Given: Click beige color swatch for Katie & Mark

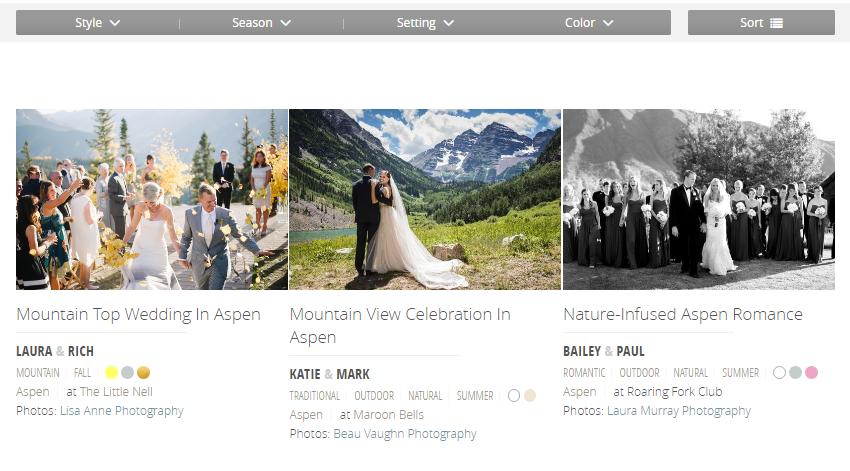Looking at the screenshot, I should point(530,395).
